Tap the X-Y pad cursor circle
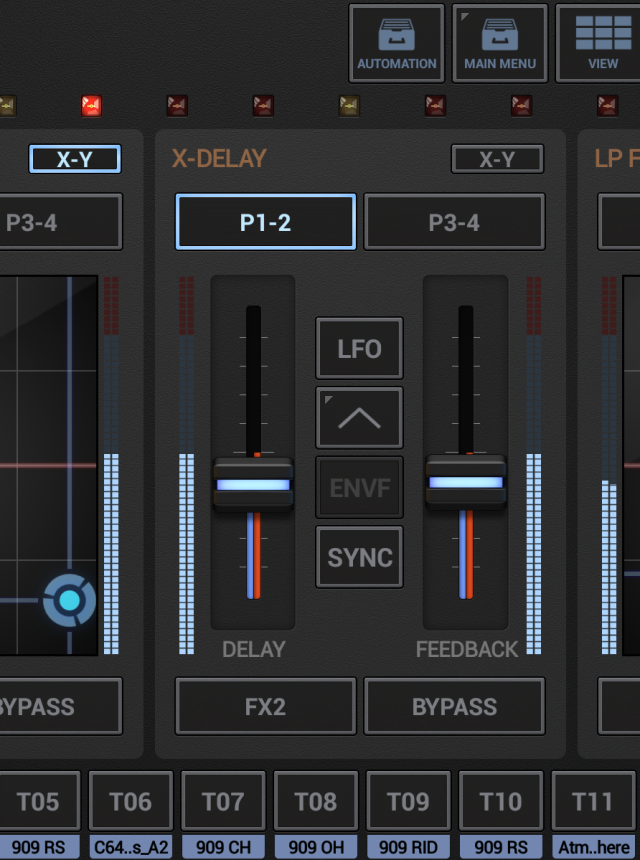The height and width of the screenshot is (860, 640). (70, 600)
